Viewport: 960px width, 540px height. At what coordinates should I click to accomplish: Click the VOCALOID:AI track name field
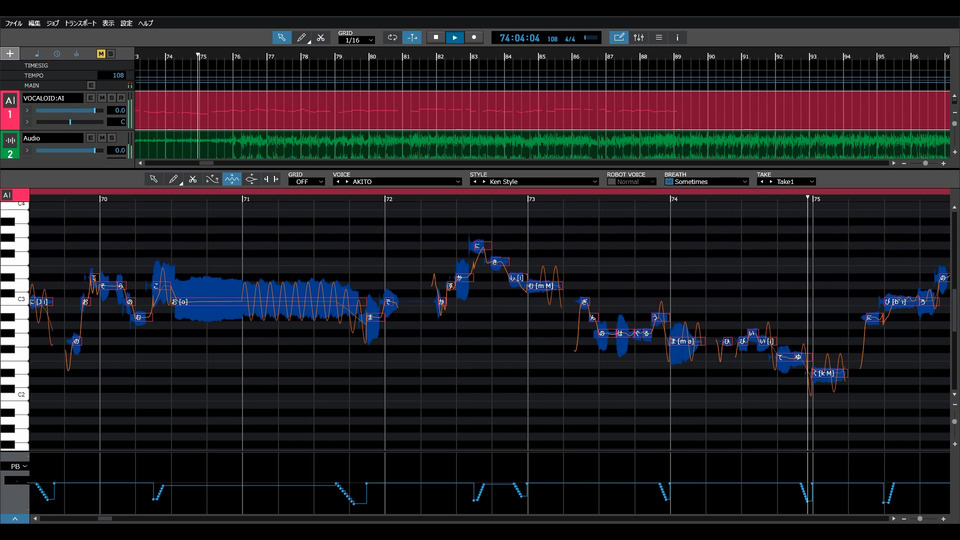tap(53, 98)
